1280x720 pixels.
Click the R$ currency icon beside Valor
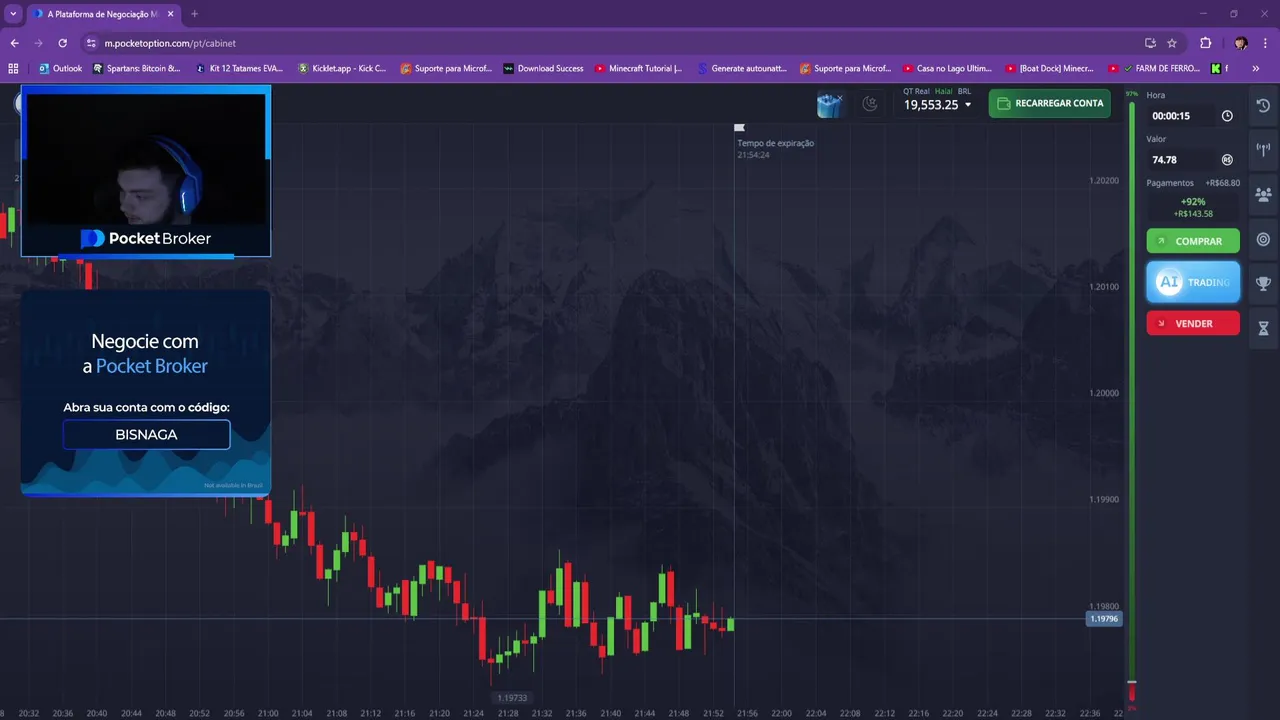tap(1227, 160)
